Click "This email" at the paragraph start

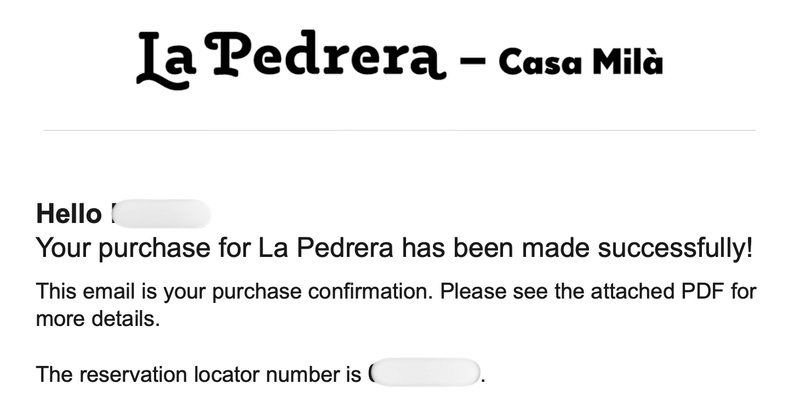pos(77,294)
